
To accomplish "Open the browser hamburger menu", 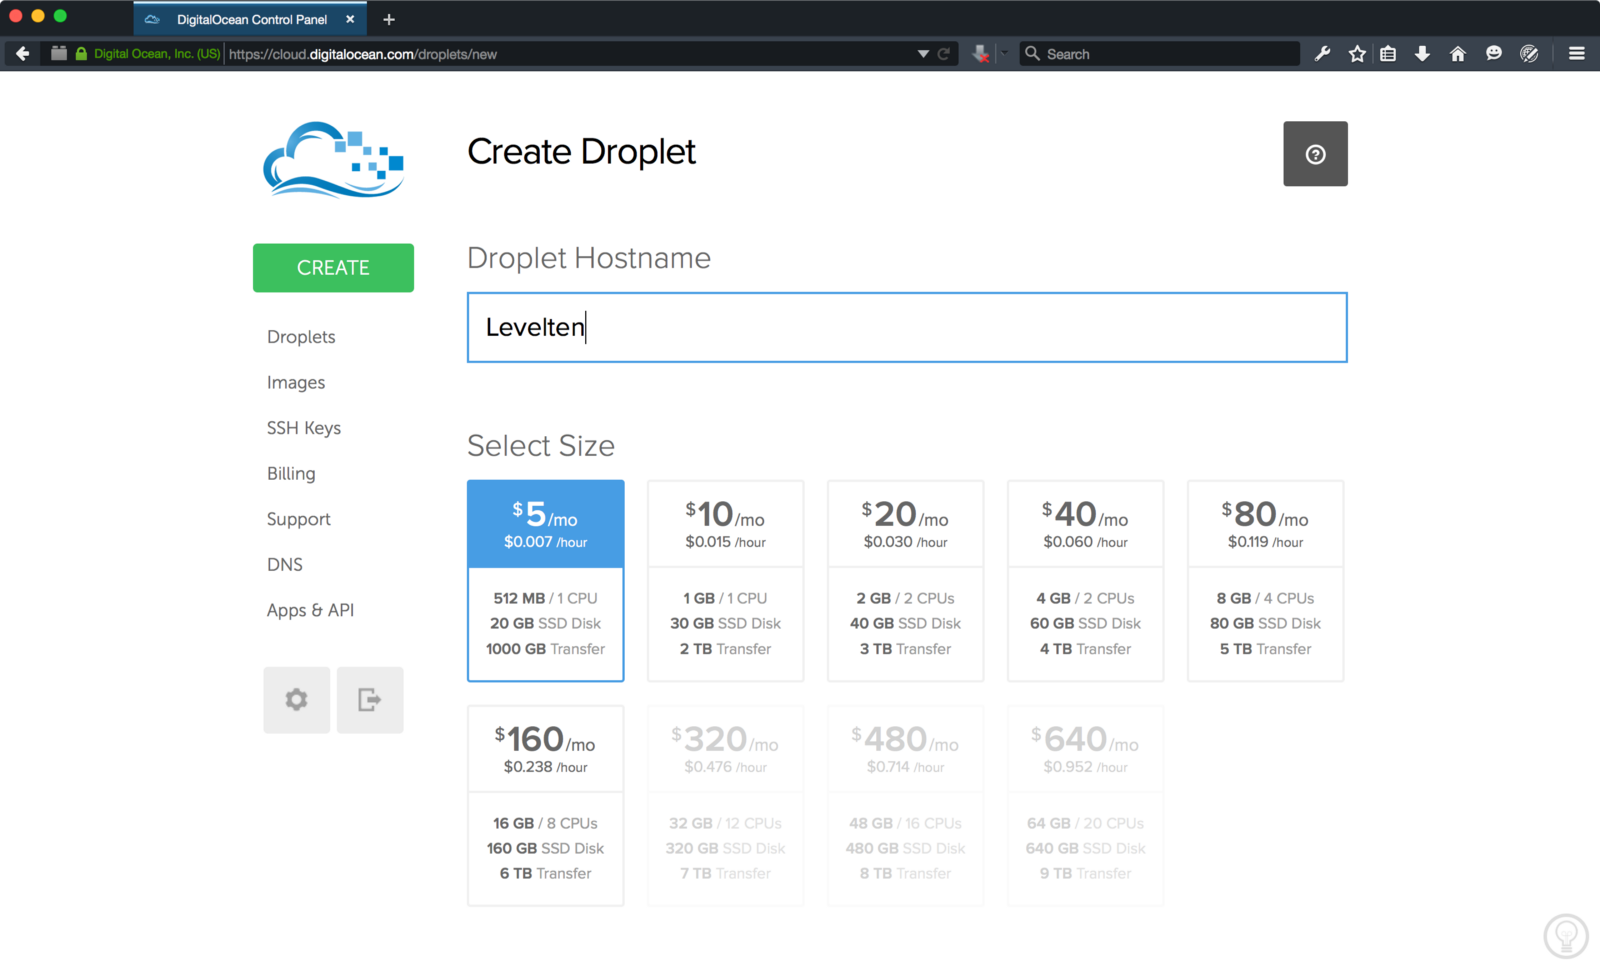I will pos(1576,54).
